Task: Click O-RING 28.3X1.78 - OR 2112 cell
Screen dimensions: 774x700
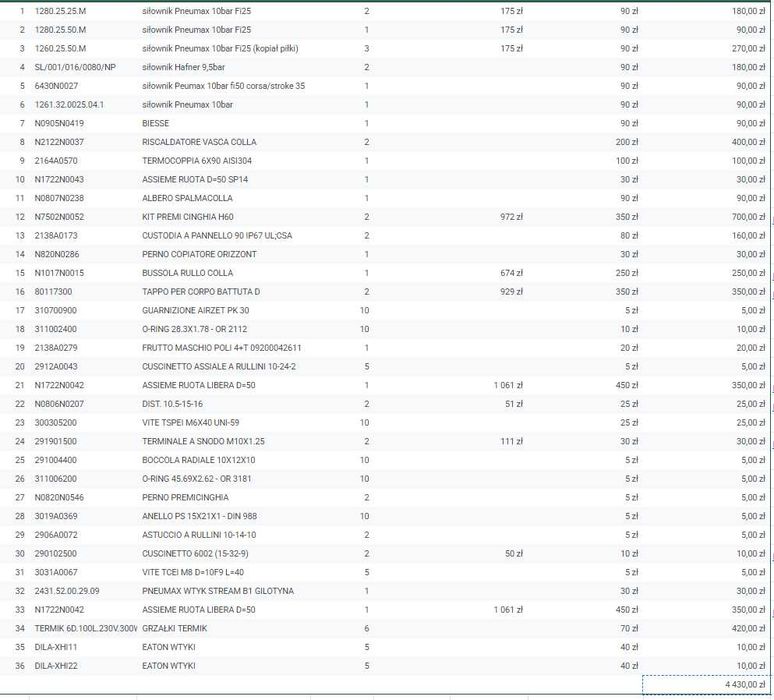Action: tap(194, 330)
